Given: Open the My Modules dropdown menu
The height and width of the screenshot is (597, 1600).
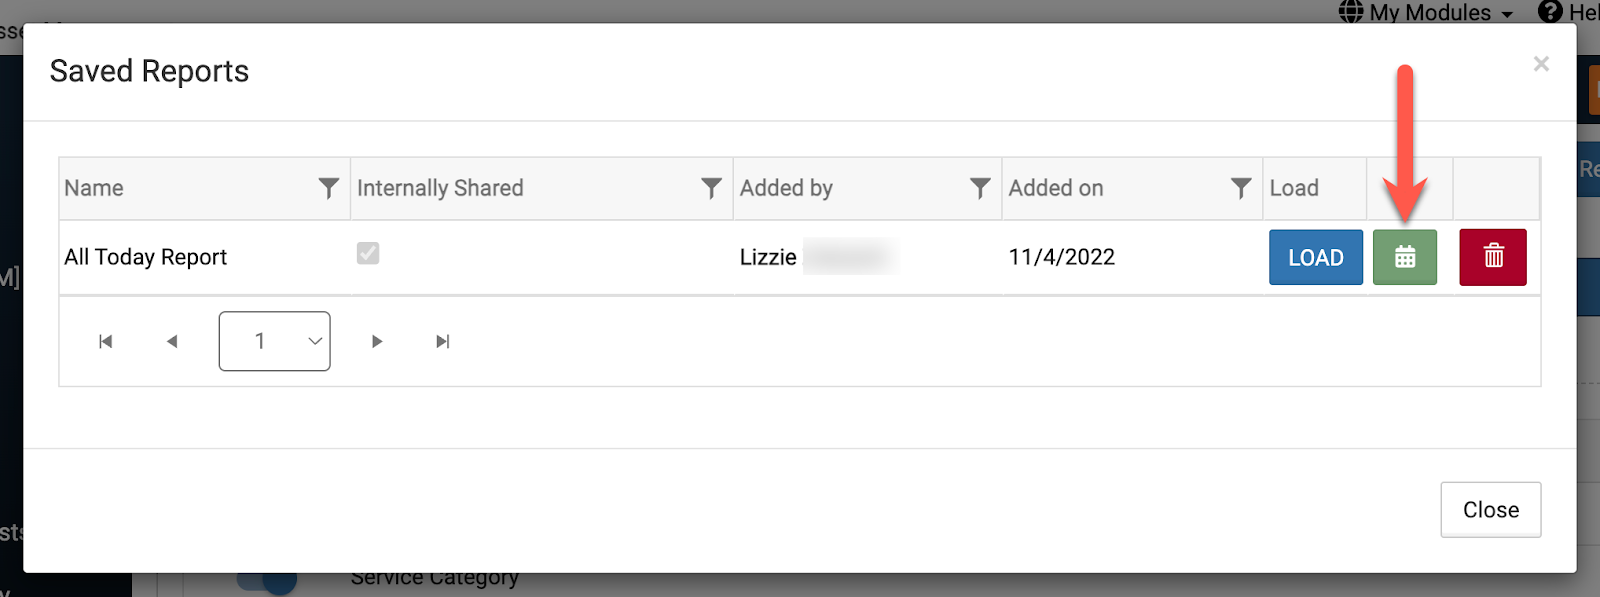Looking at the screenshot, I should (1428, 12).
